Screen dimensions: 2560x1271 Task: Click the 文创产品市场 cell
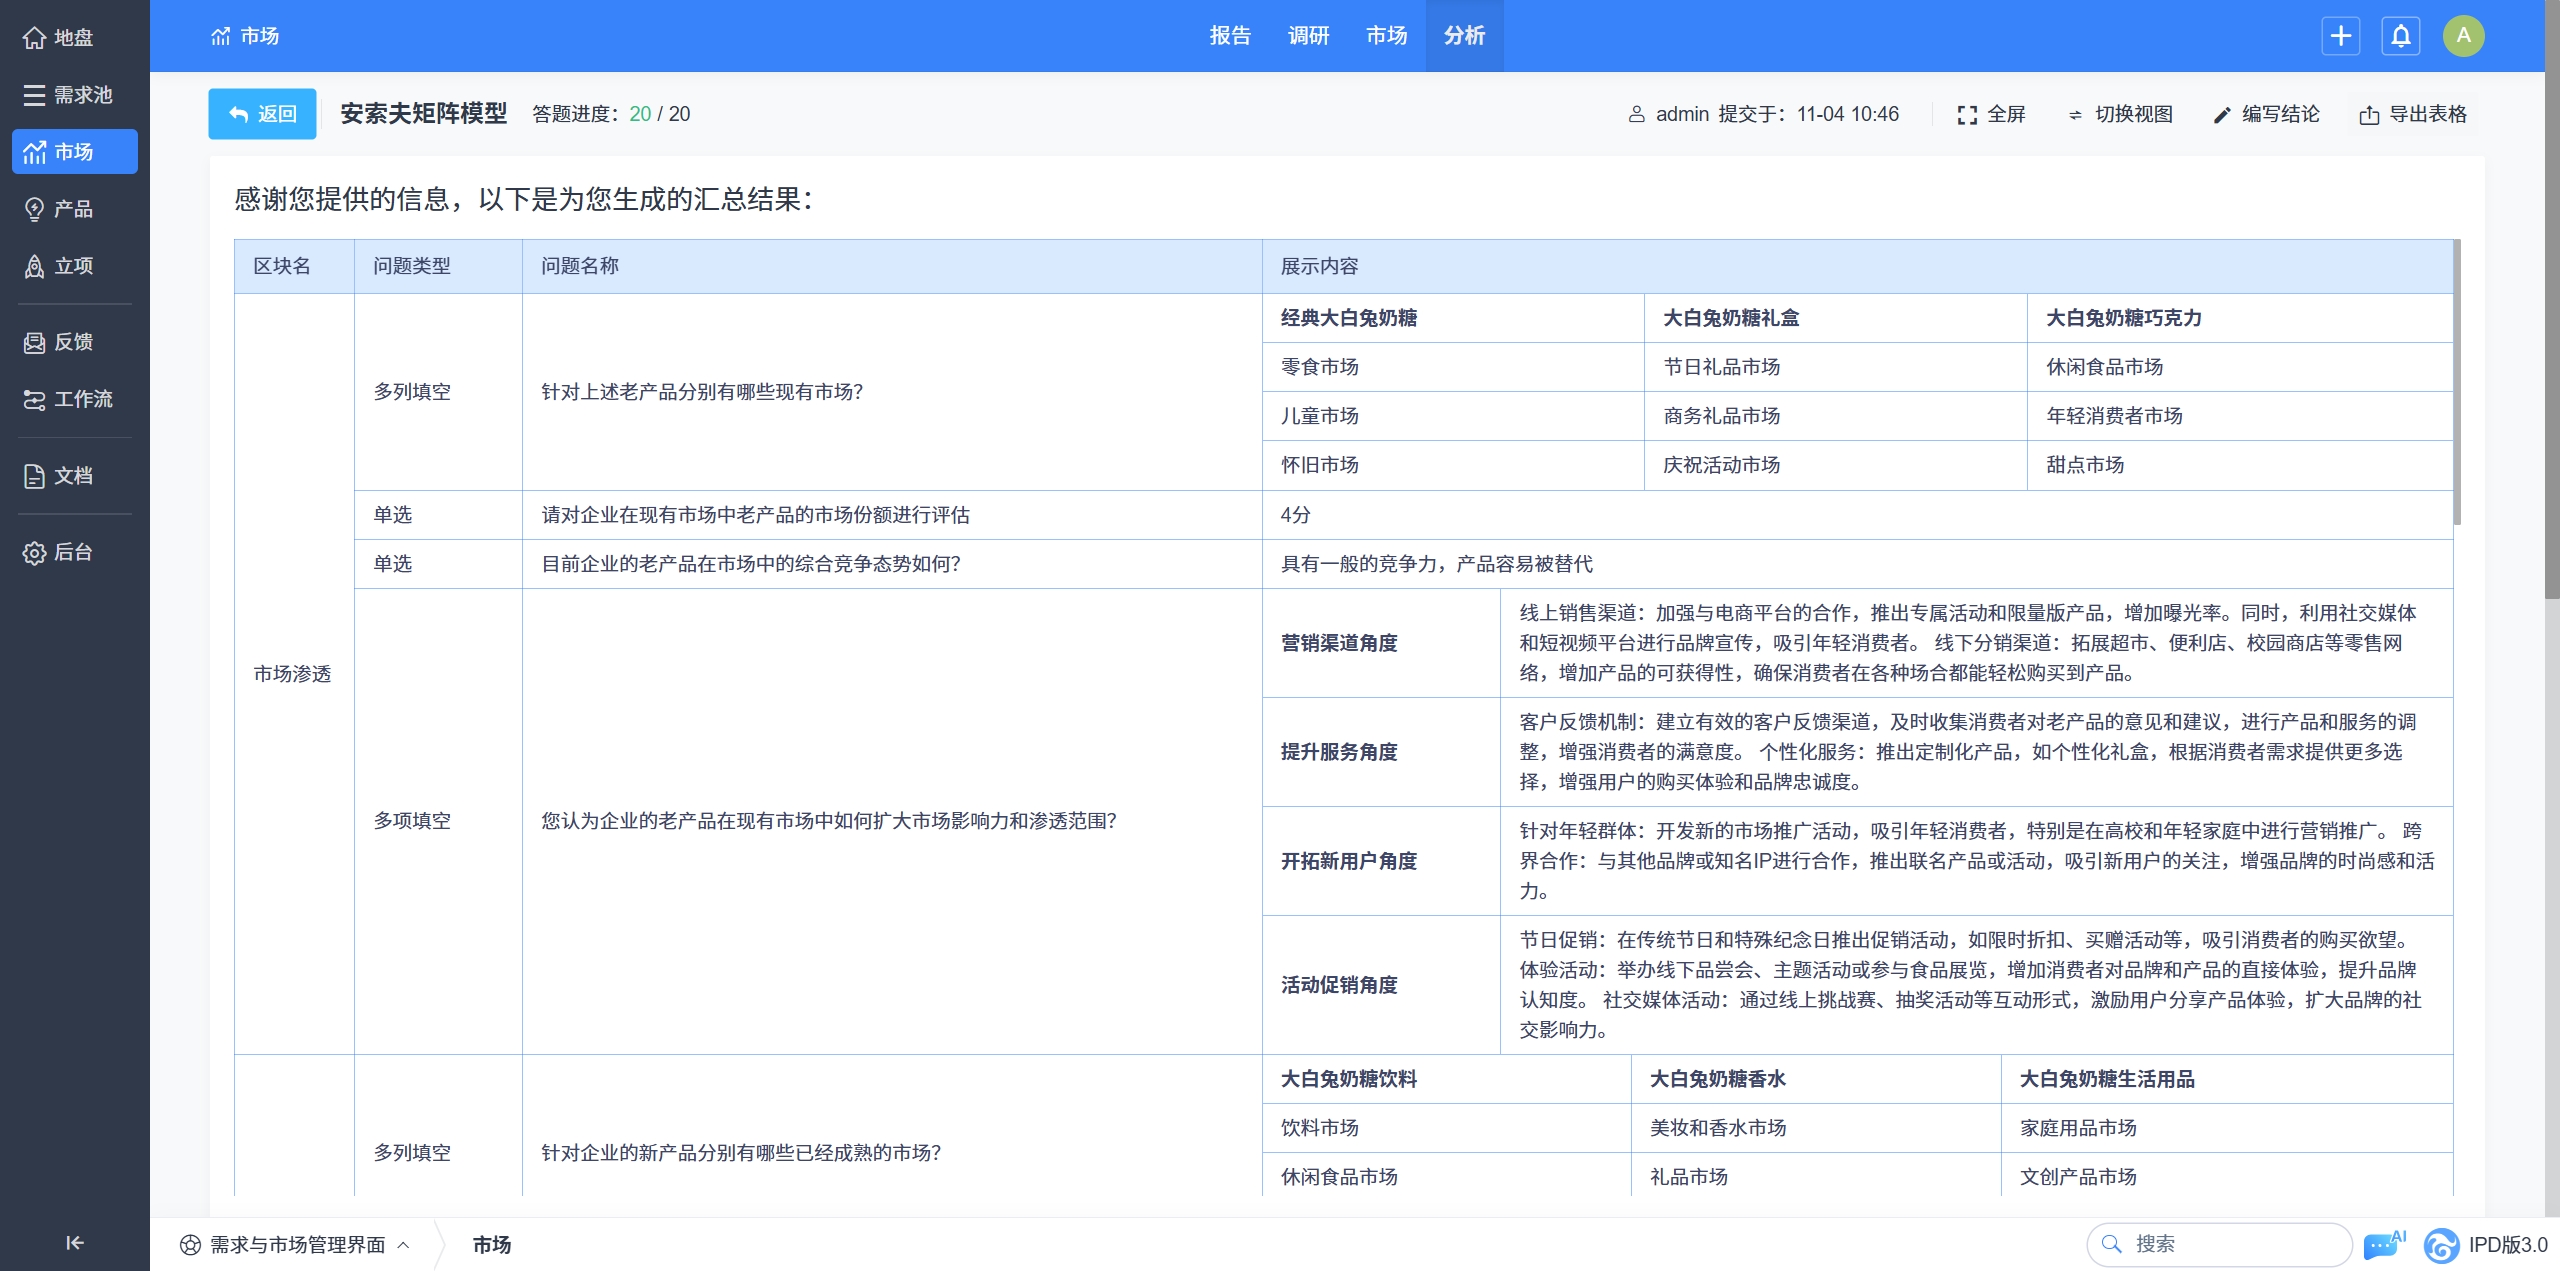2227,1177
